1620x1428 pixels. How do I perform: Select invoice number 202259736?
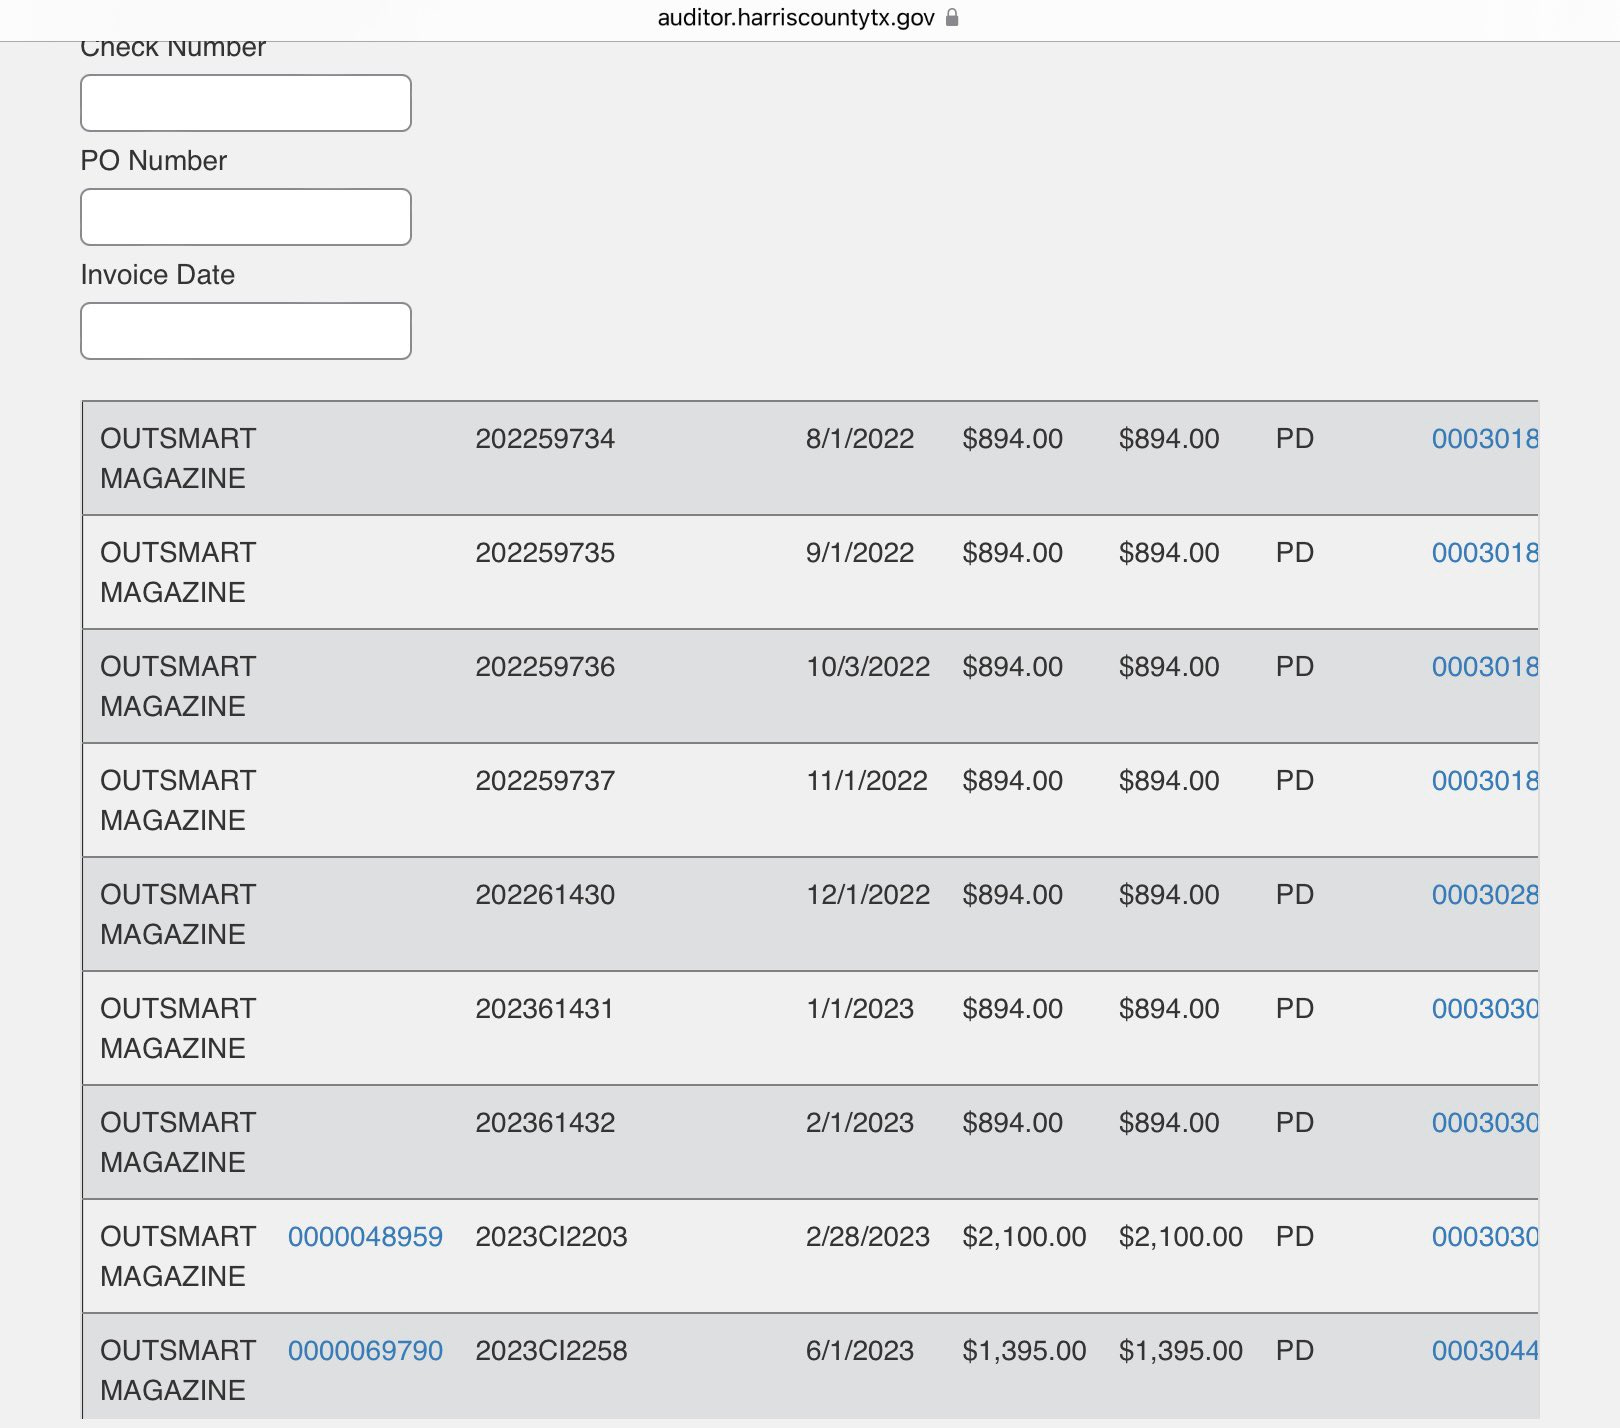pyautogui.click(x=545, y=667)
